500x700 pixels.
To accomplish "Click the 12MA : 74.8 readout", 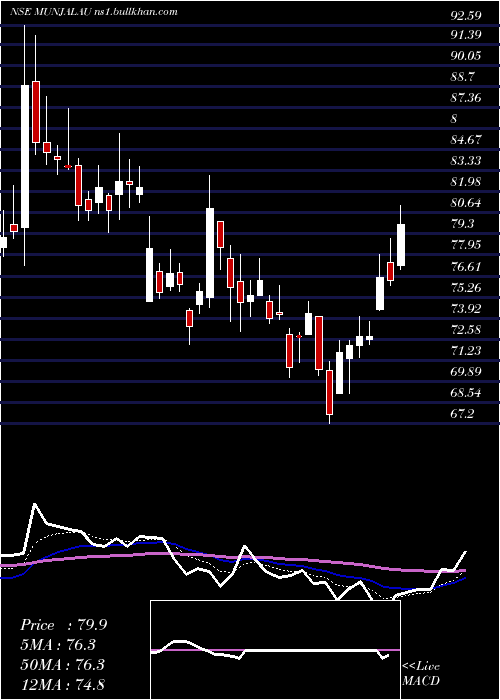I will [62, 684].
